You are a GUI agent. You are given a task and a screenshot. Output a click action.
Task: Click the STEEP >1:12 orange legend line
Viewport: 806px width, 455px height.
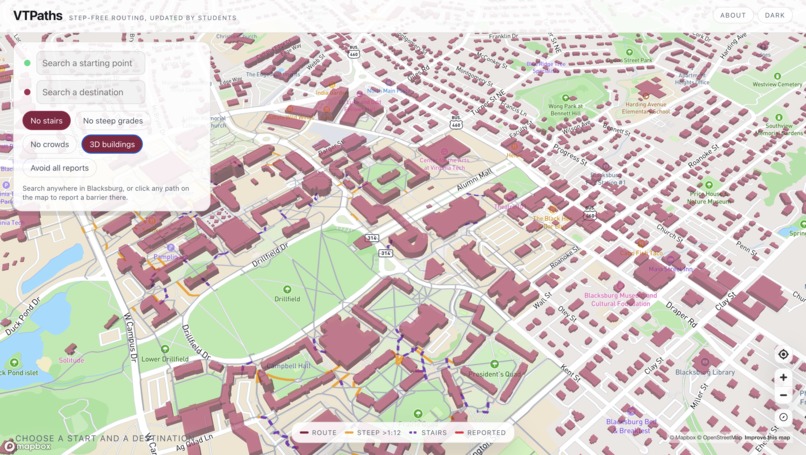pos(349,433)
